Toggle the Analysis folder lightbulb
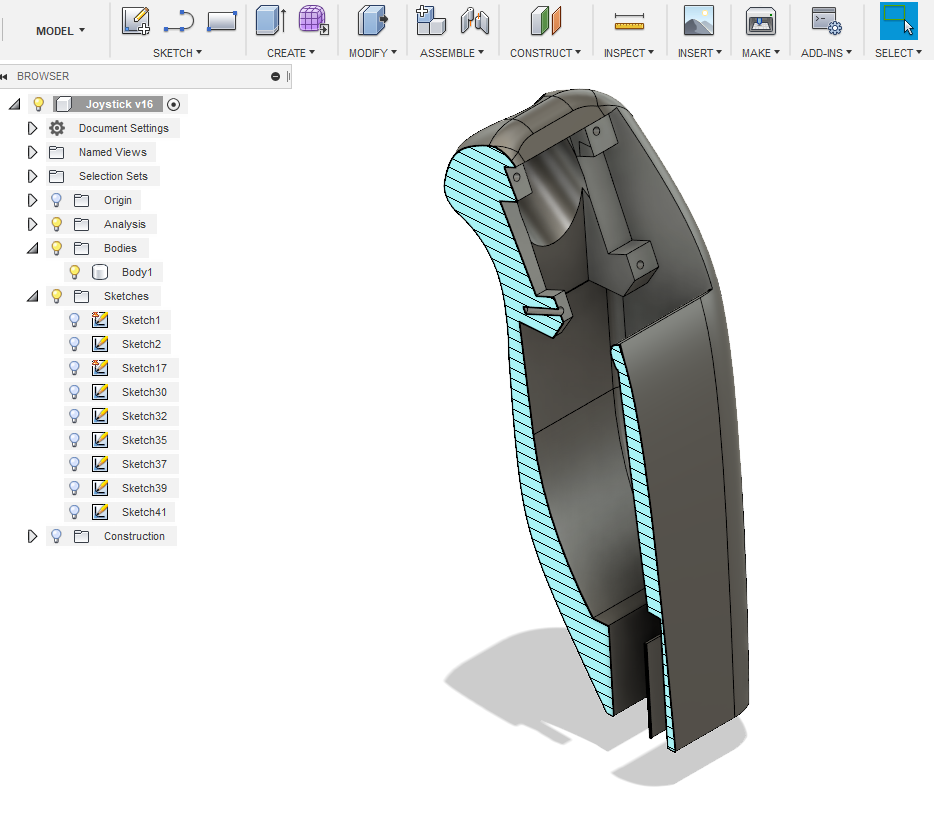 [57, 224]
